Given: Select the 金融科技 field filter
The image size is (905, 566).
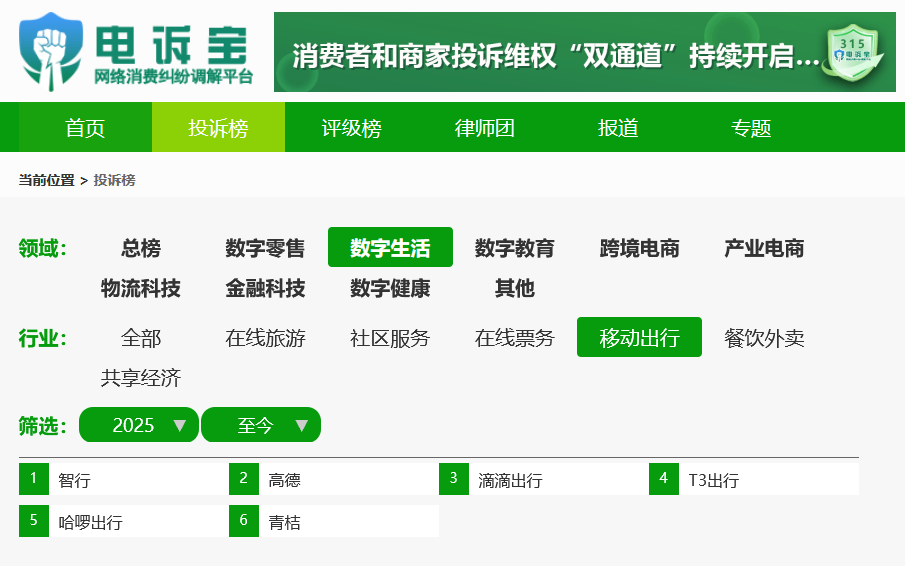Looking at the screenshot, I should (265, 288).
